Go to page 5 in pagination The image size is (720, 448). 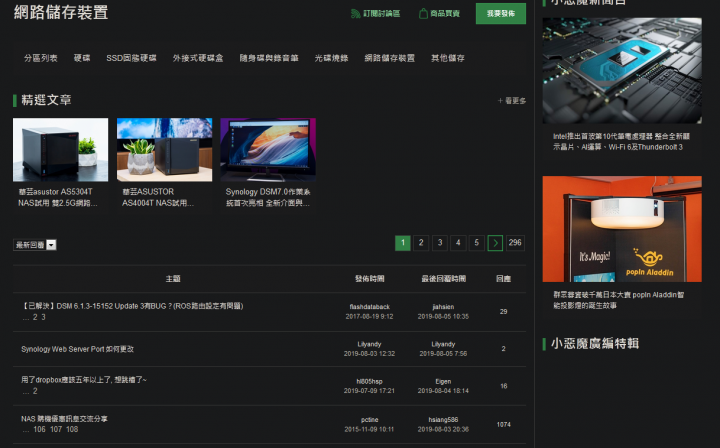pyautogui.click(x=477, y=243)
